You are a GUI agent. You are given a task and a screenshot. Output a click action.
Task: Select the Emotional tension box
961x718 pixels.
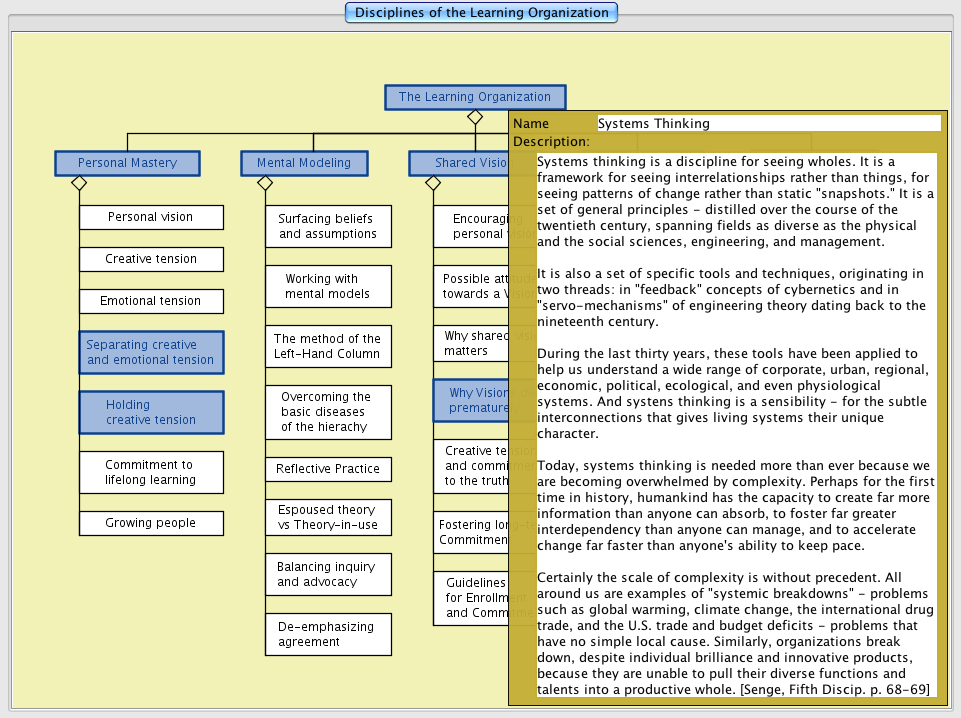151,301
